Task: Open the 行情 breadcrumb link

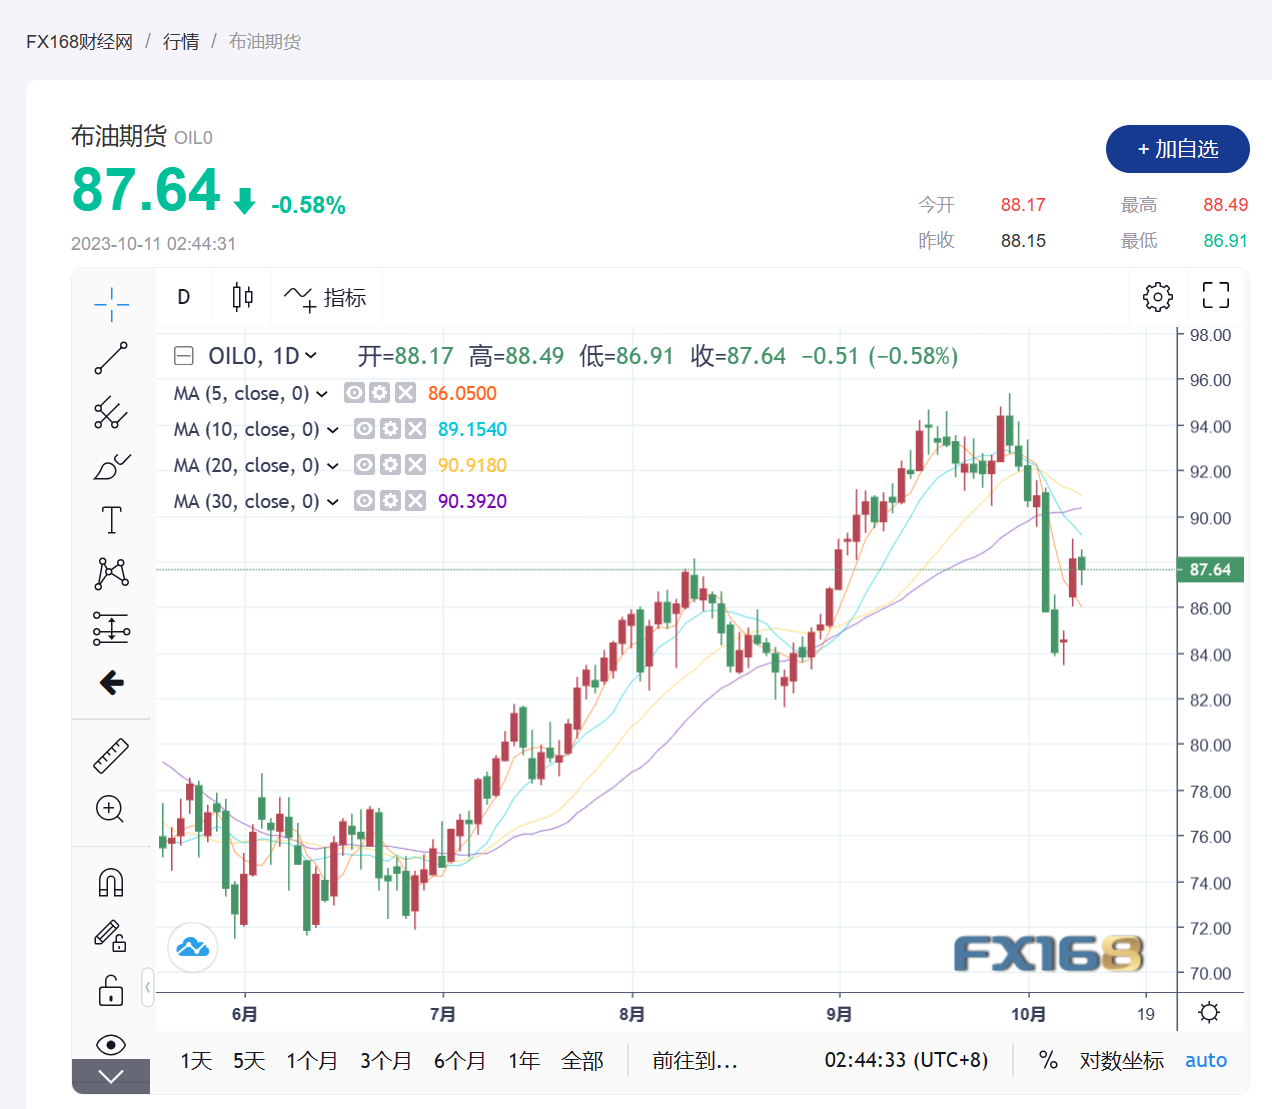Action: click(181, 41)
